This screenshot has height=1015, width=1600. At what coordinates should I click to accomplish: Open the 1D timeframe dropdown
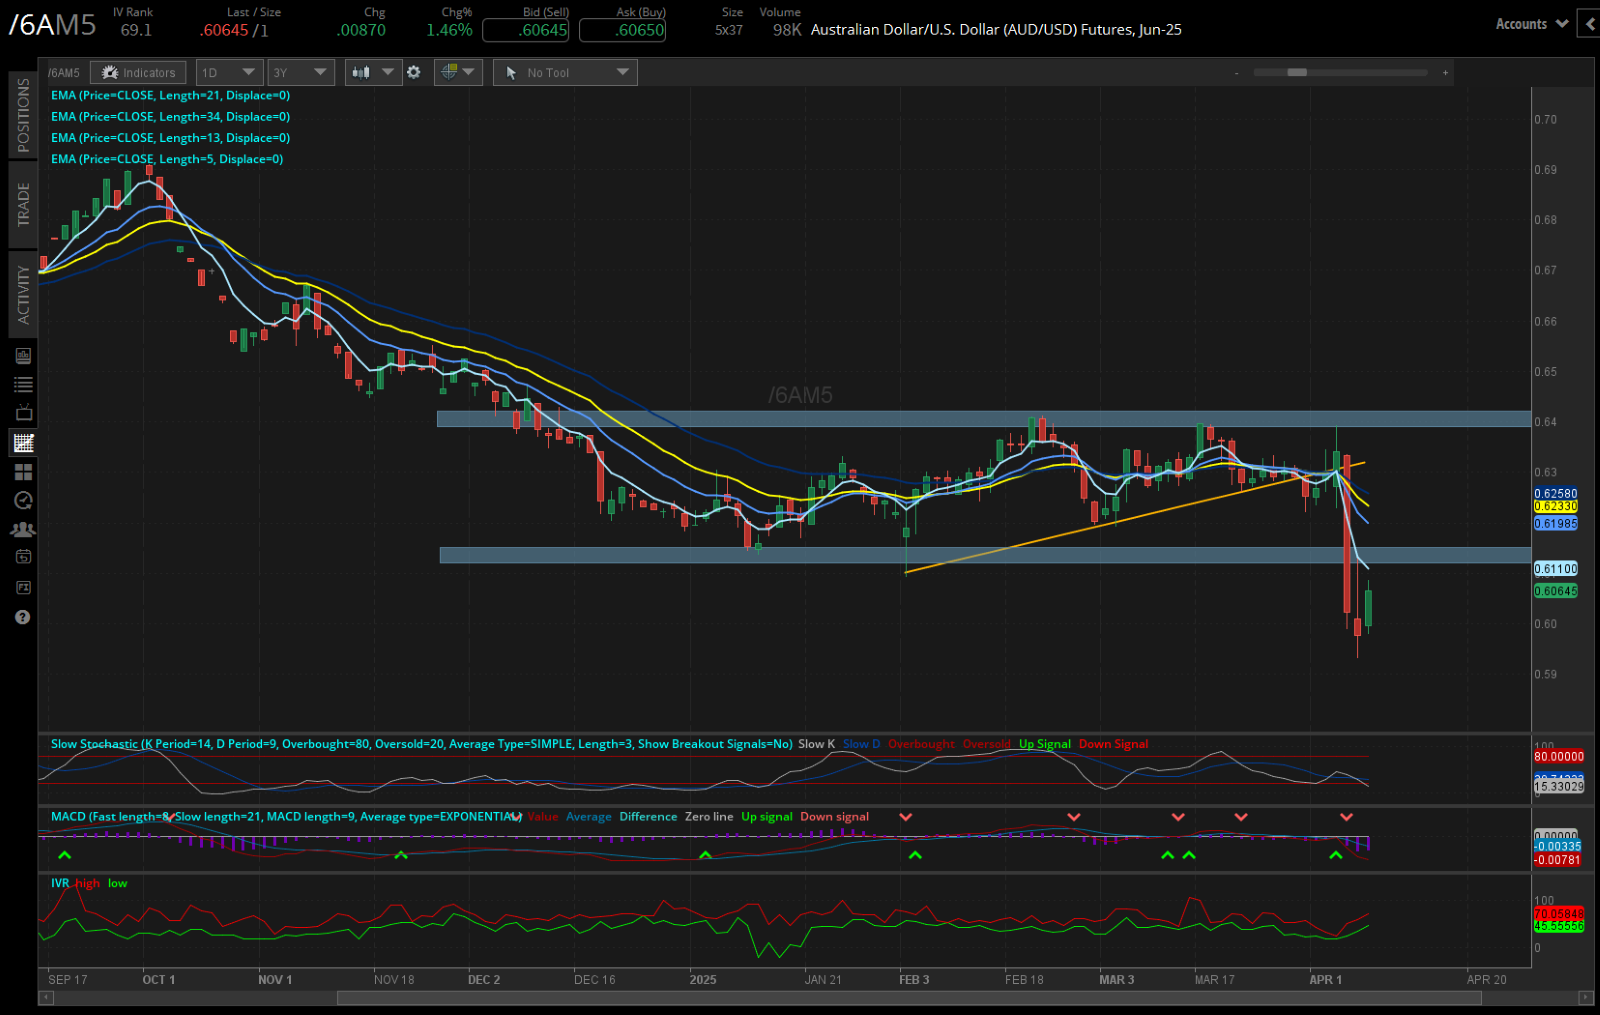coord(229,72)
